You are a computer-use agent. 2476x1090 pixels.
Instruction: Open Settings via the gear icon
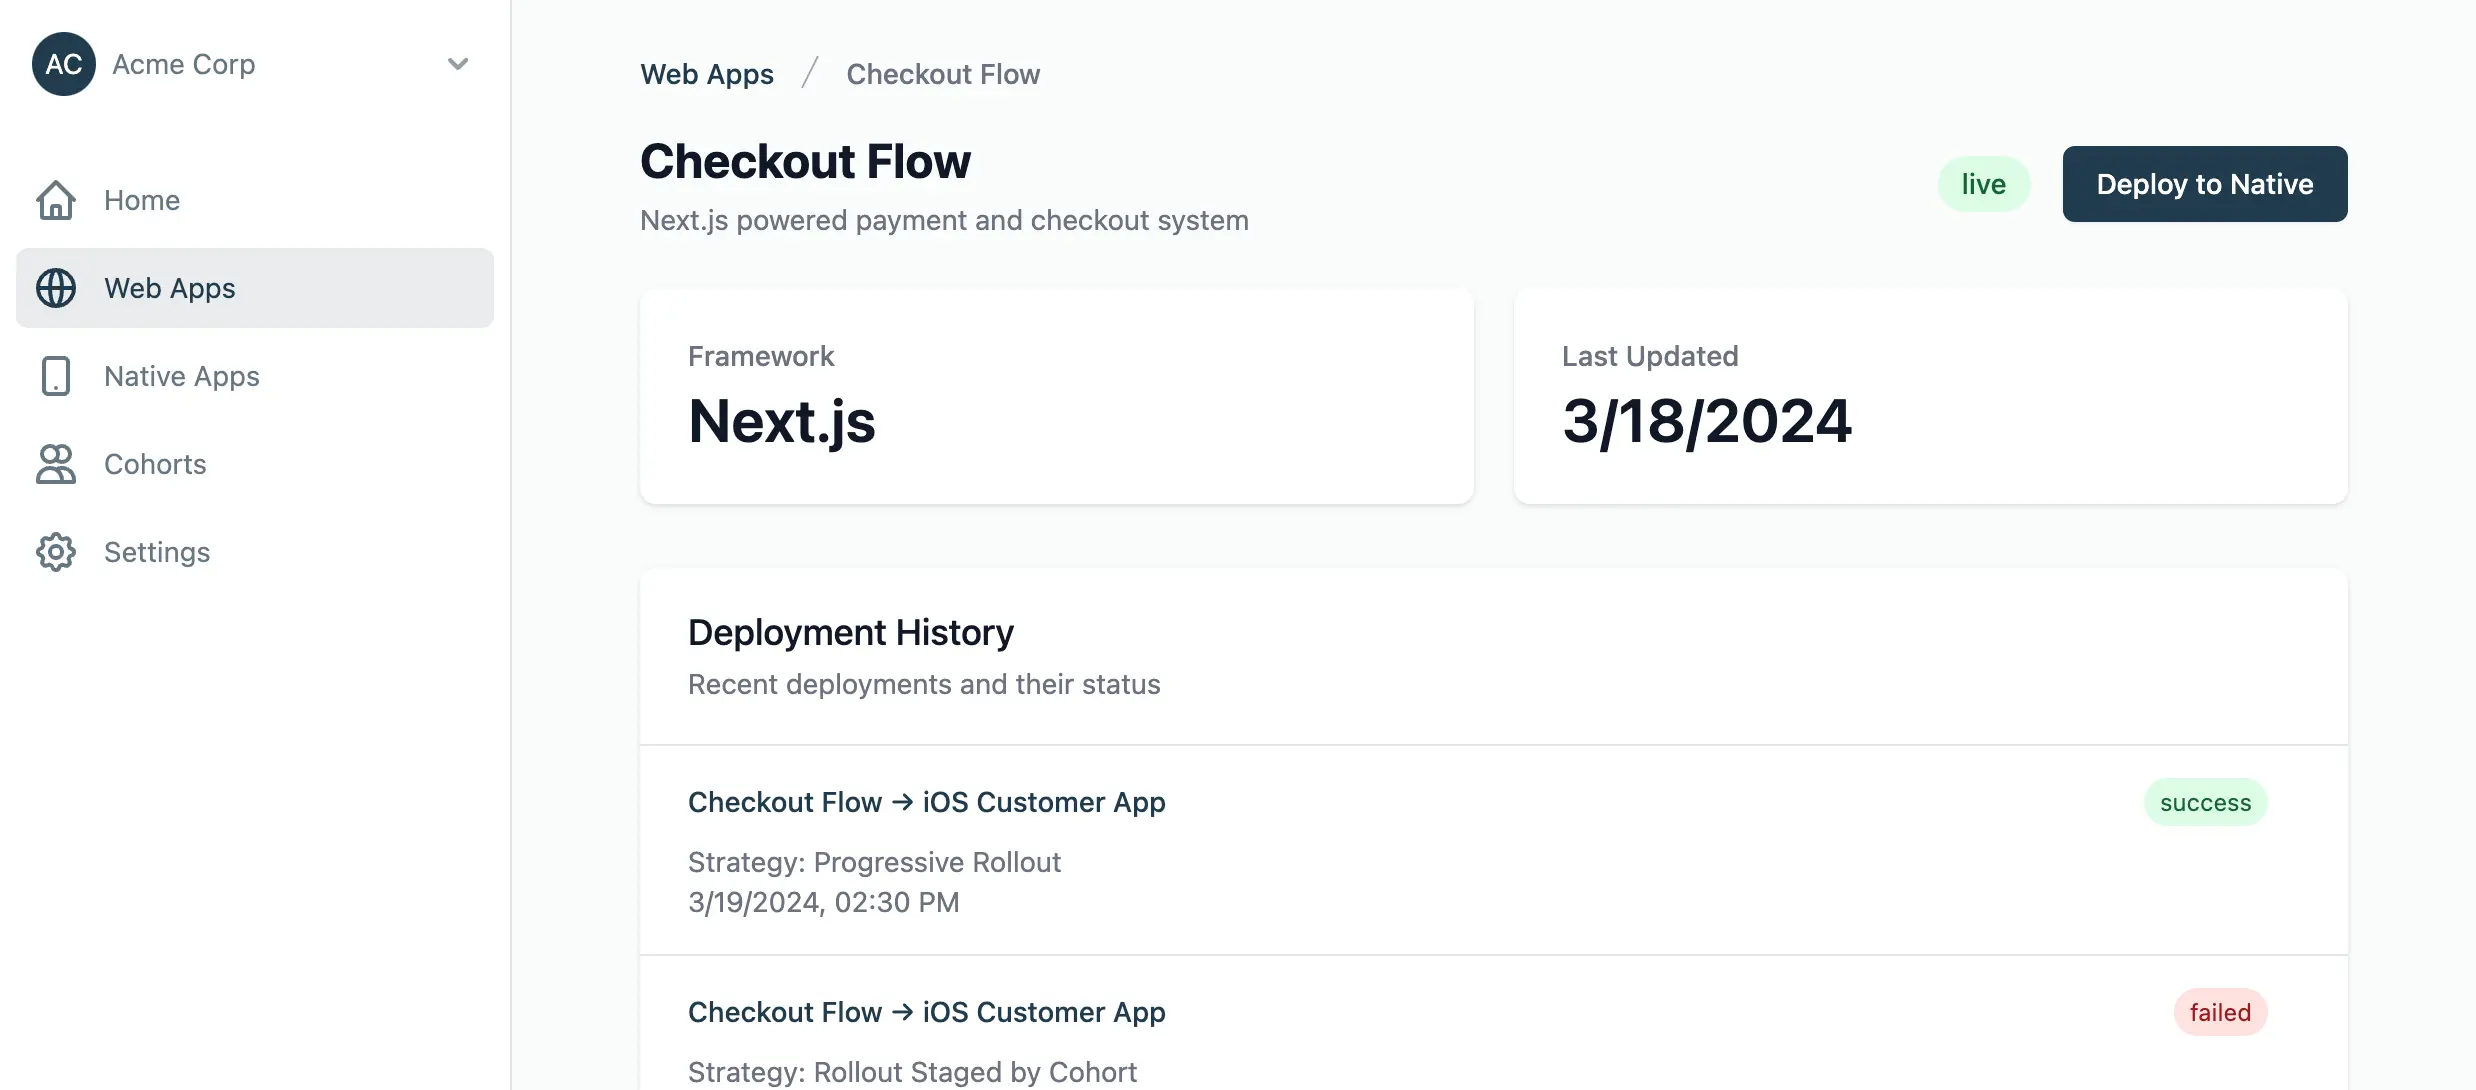(57, 552)
